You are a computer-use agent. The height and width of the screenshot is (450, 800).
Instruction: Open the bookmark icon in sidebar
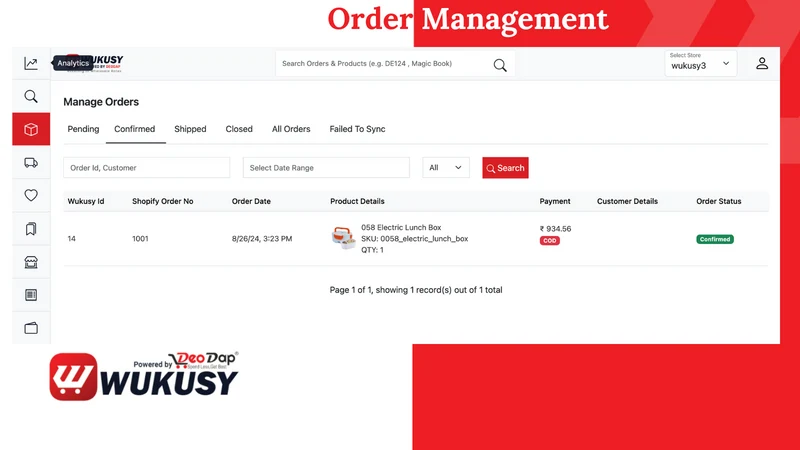[x=31, y=229]
